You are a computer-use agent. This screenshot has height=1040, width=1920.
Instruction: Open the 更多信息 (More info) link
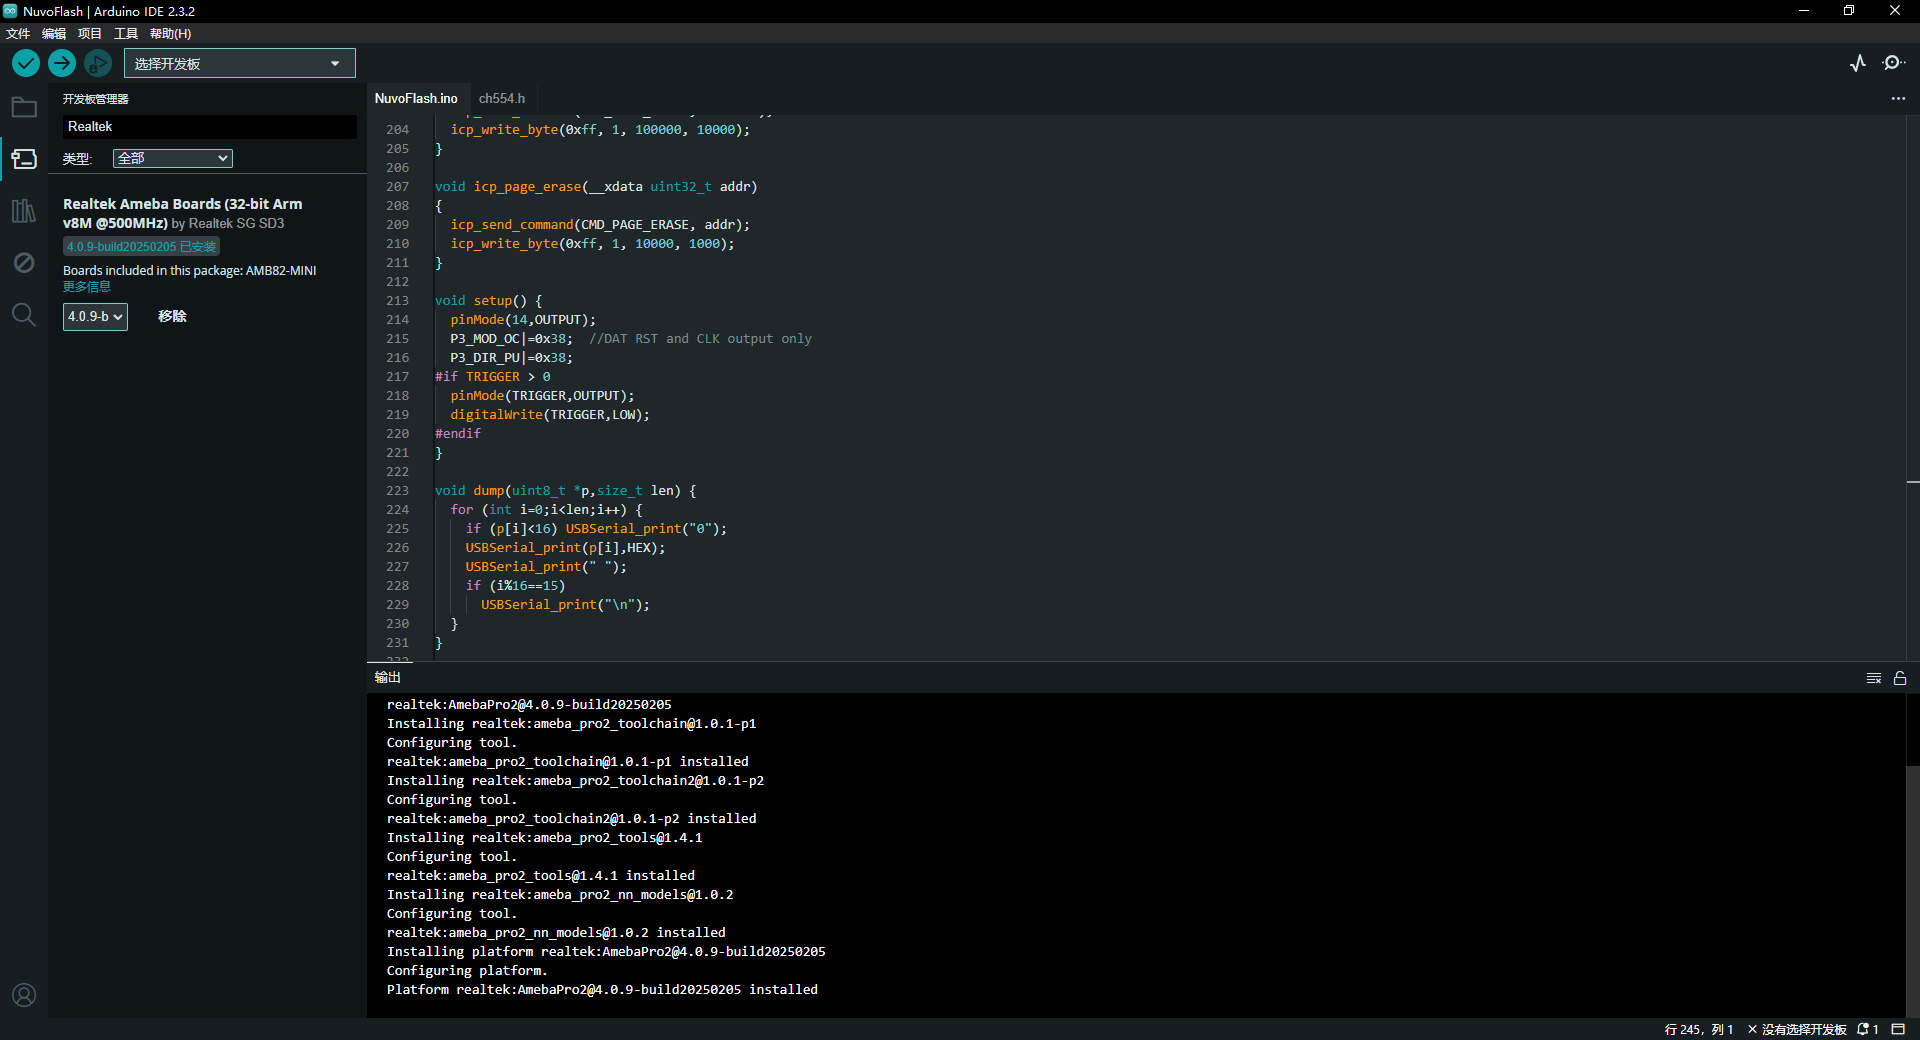pyautogui.click(x=87, y=286)
